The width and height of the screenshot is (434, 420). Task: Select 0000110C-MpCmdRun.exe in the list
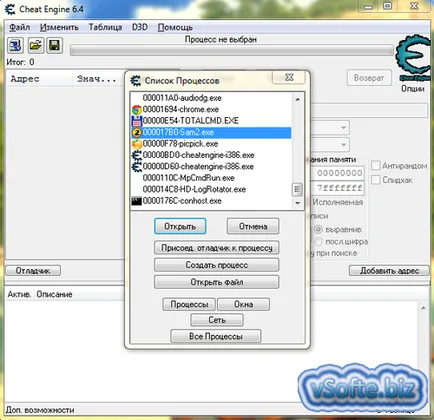pyautogui.click(x=211, y=178)
